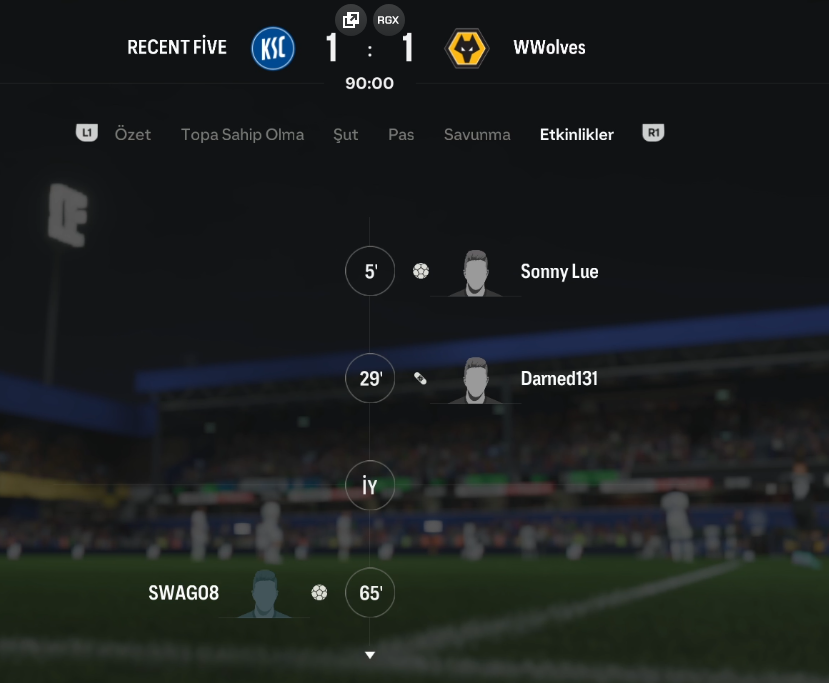
Task: Click the KSC club crest
Action: pos(273,48)
